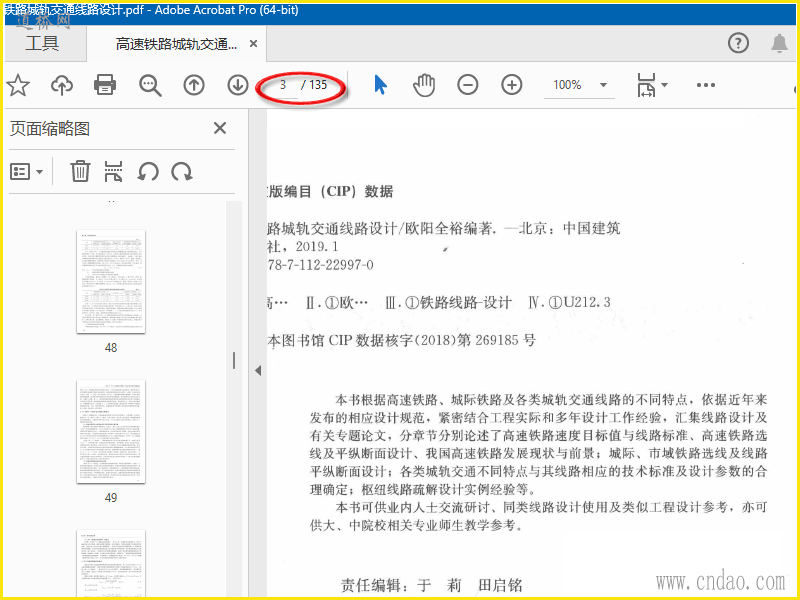
Task: Rotate page counterclockwise
Action: [x=148, y=172]
